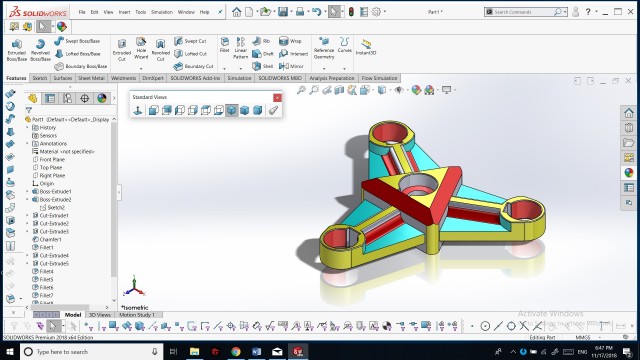Open Chrome from the taskbar
This screenshot has height=360, width=640.
point(236,351)
